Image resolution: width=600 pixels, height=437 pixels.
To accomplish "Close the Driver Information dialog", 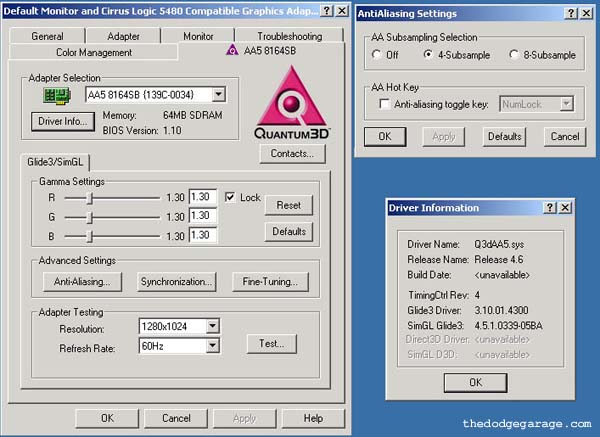I will click(565, 207).
